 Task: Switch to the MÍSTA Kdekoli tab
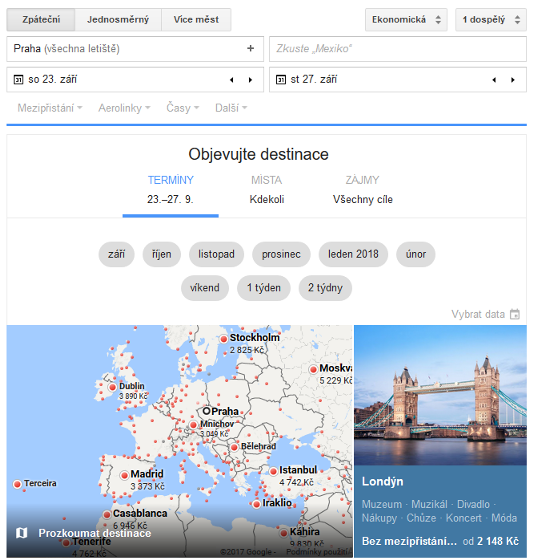[266, 190]
